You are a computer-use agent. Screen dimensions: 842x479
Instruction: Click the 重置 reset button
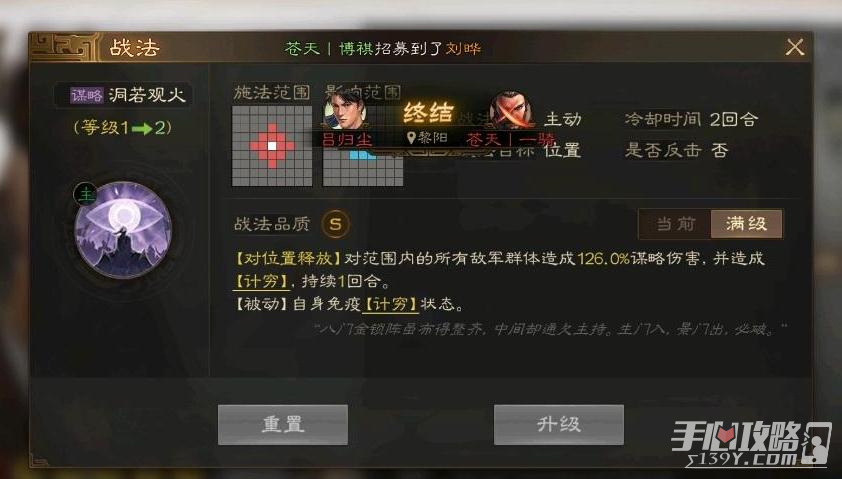point(283,424)
